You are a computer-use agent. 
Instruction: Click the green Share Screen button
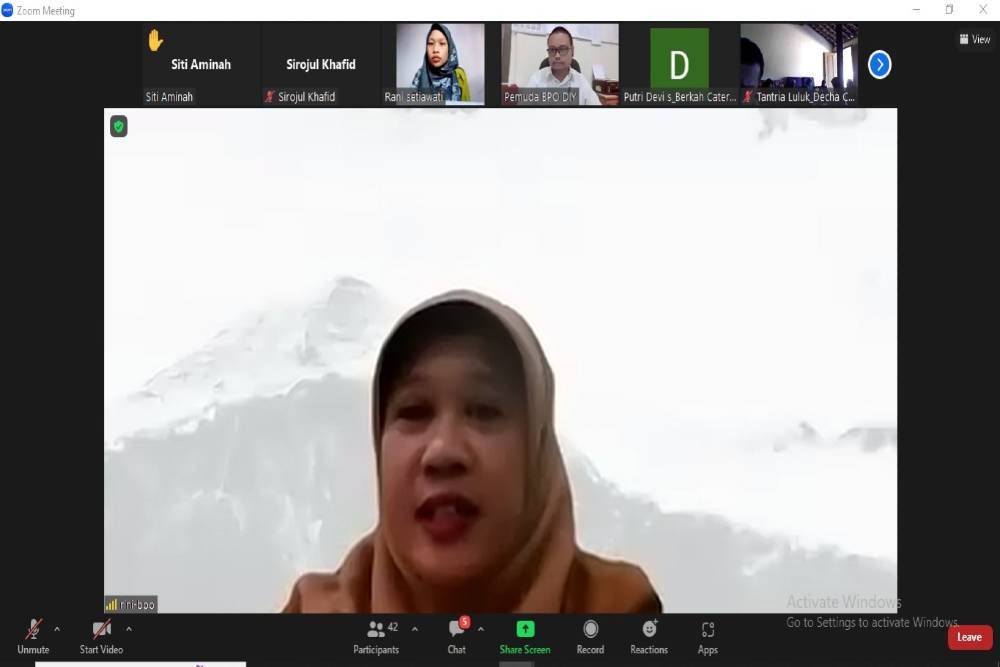tap(525, 636)
